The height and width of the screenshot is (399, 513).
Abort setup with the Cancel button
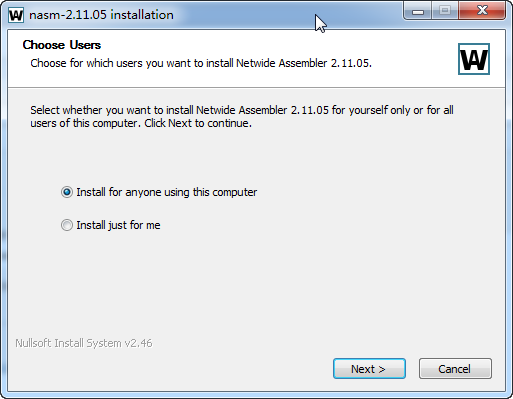click(455, 369)
